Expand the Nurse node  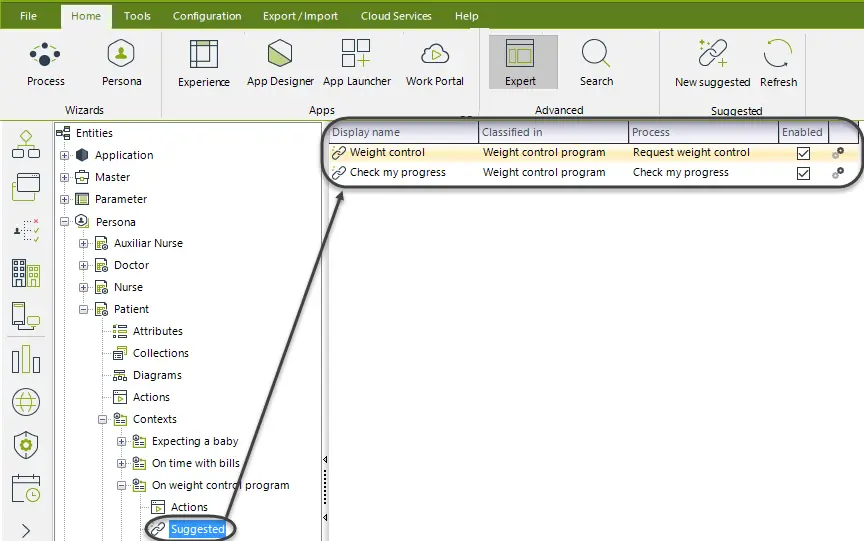pyautogui.click(x=83, y=288)
